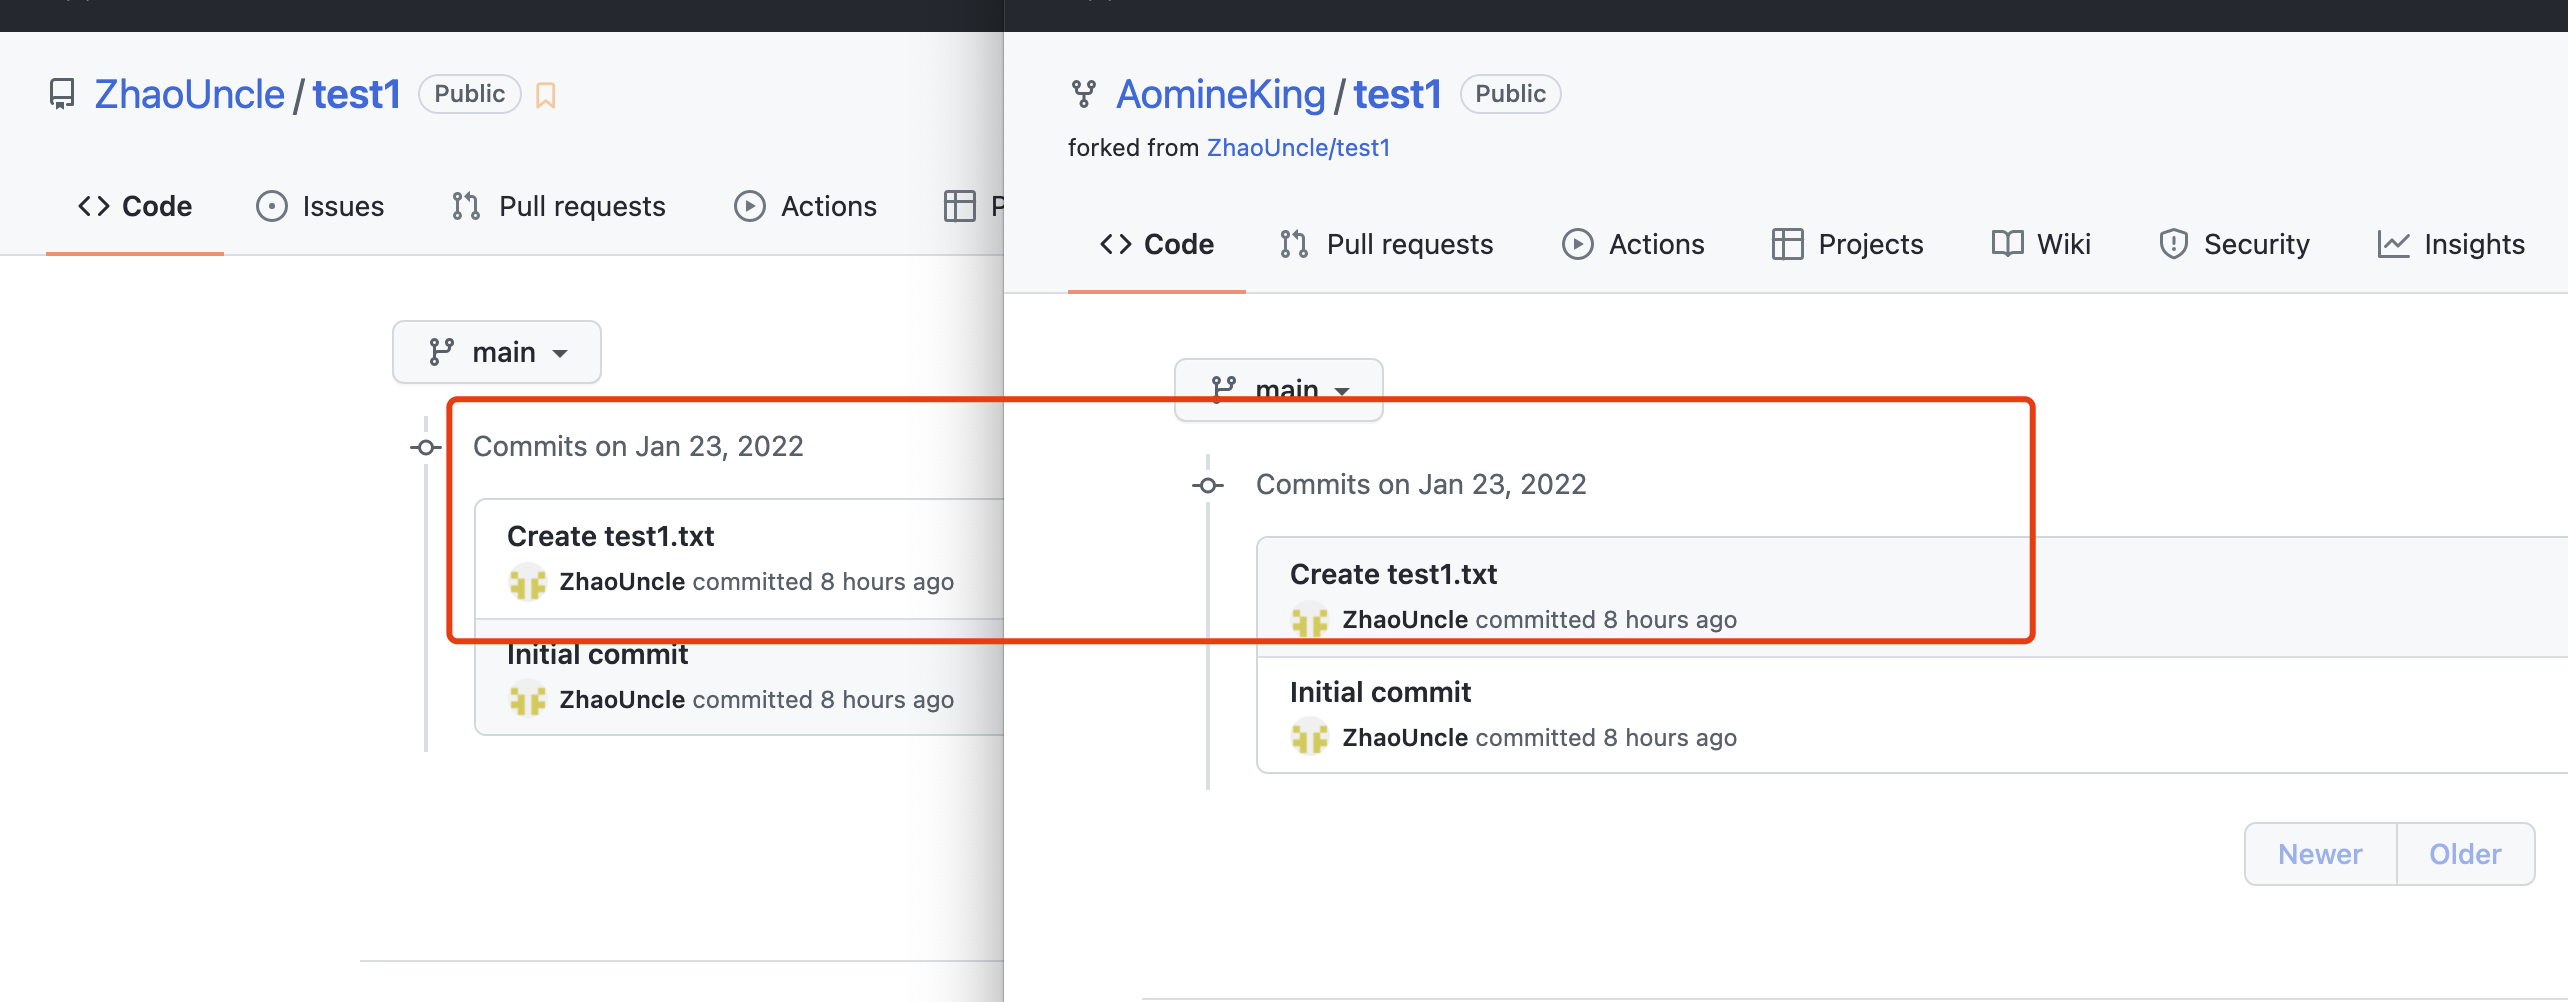Click the Wiki book icon

(x=2007, y=244)
